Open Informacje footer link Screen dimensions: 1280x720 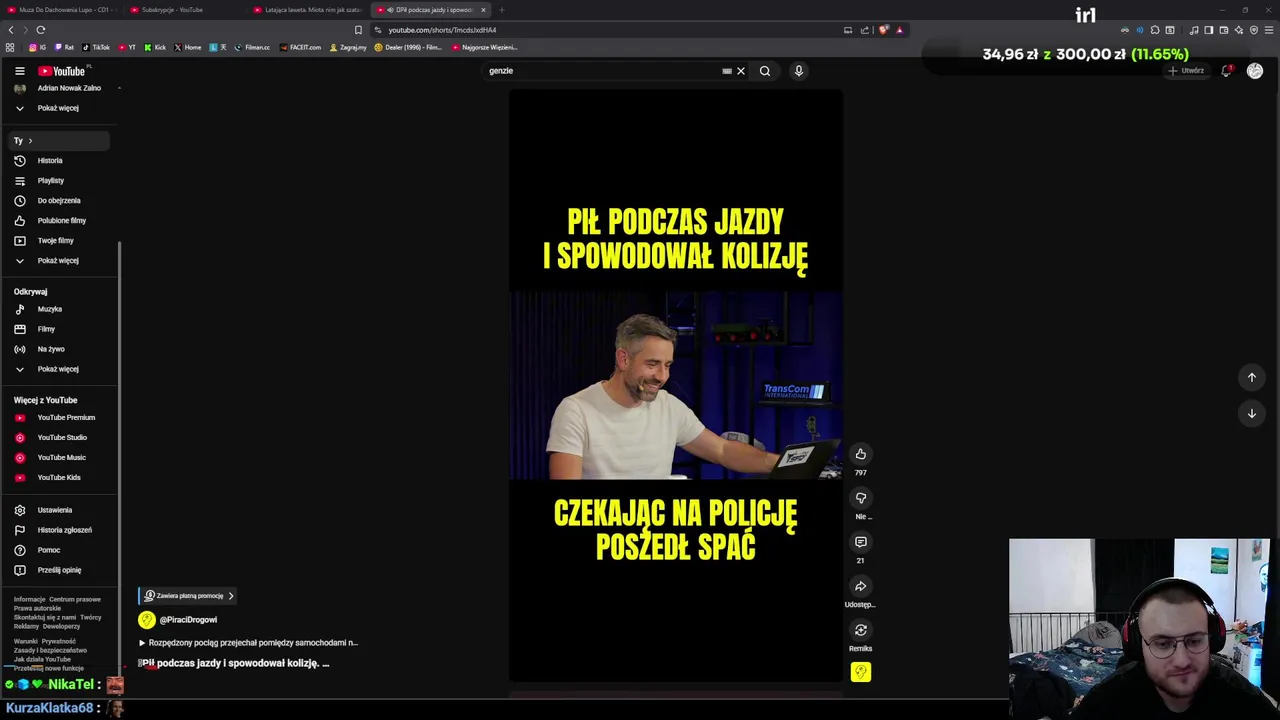coord(29,599)
